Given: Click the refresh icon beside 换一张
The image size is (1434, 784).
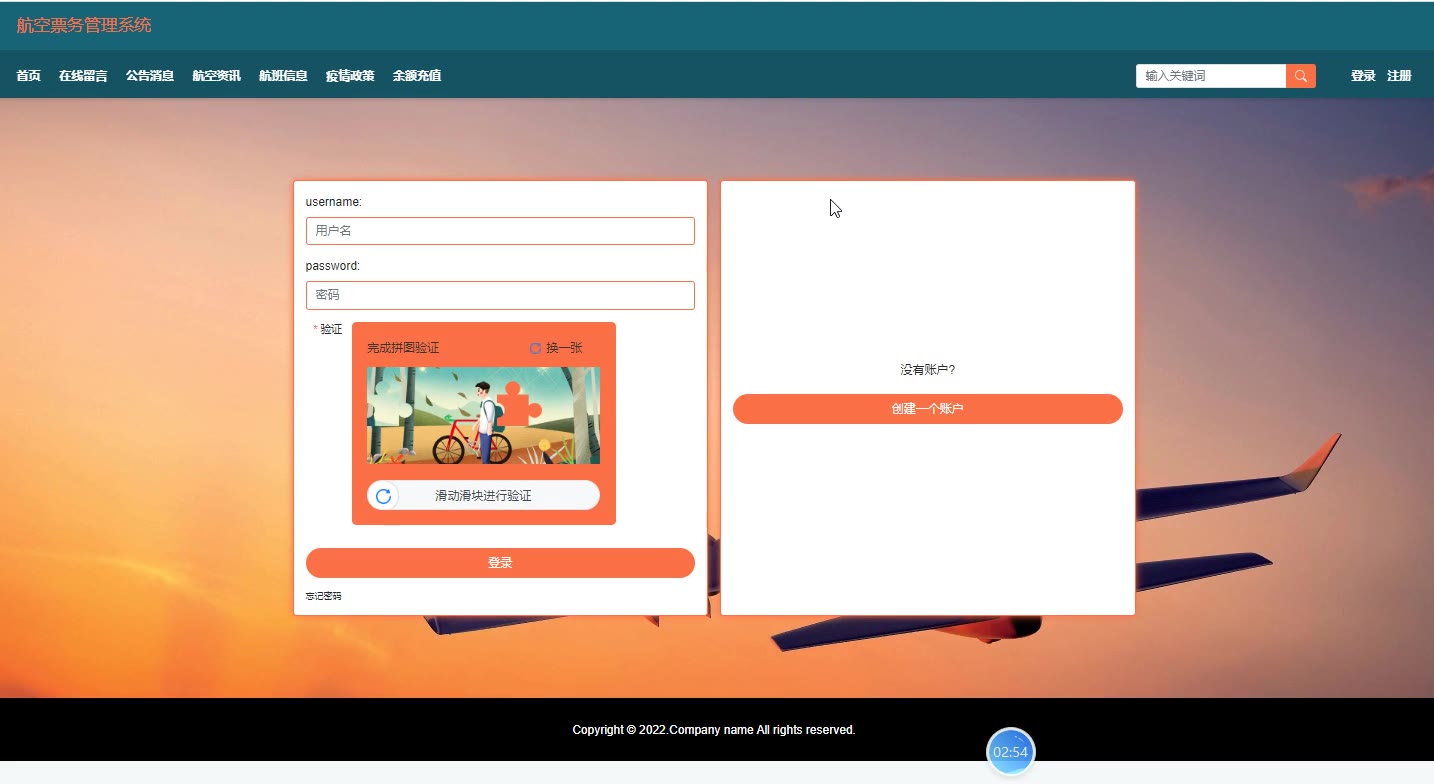Looking at the screenshot, I should 535,348.
